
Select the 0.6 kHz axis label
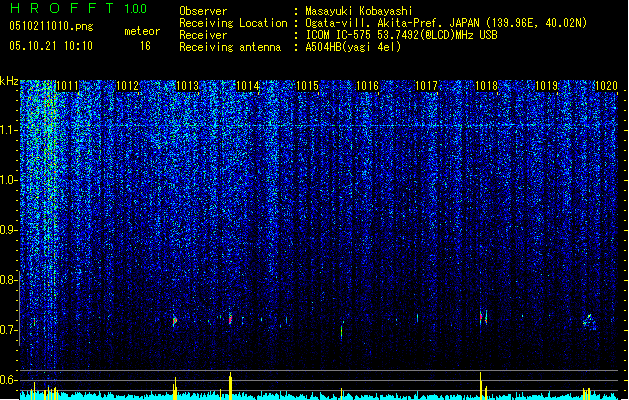[9, 380]
